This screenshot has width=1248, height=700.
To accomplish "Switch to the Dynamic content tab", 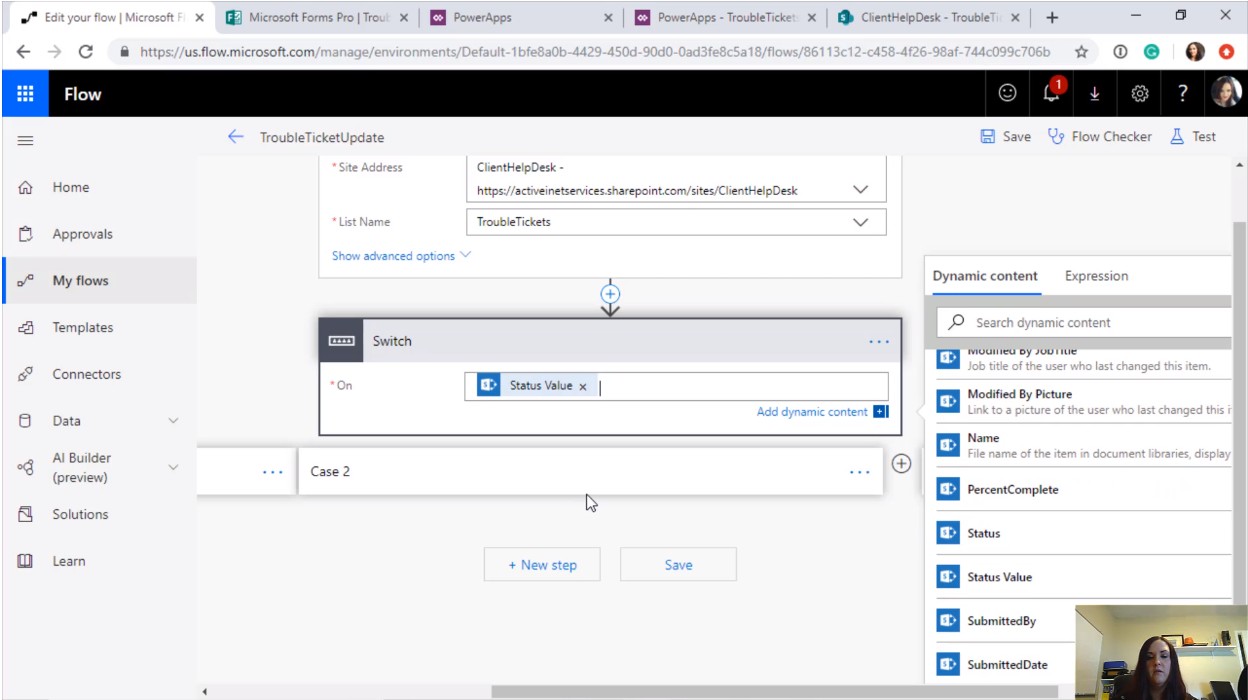I will coord(985,276).
